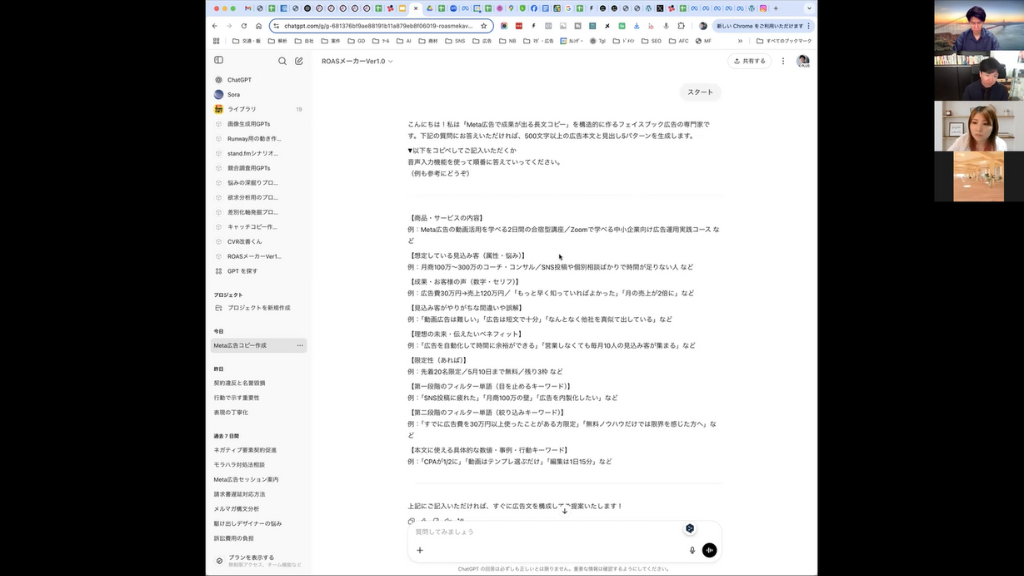Click the microphone dictation icon in composer
Image resolution: width=1024 pixels, height=576 pixels.
pyautogui.click(x=692, y=551)
